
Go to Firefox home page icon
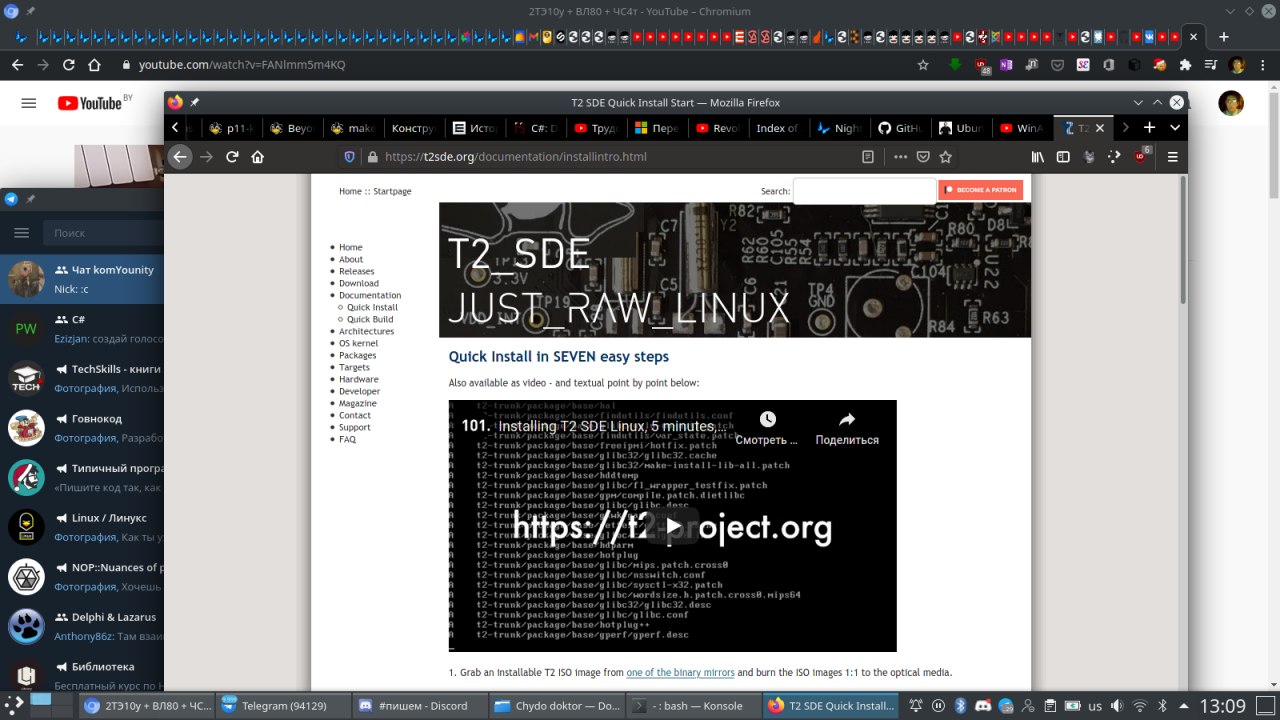point(258,157)
